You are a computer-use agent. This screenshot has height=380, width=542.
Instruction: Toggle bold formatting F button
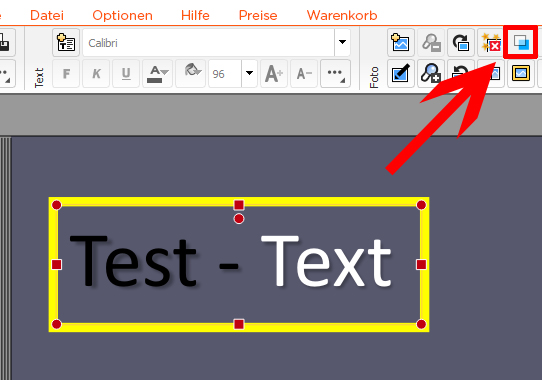click(x=66, y=73)
